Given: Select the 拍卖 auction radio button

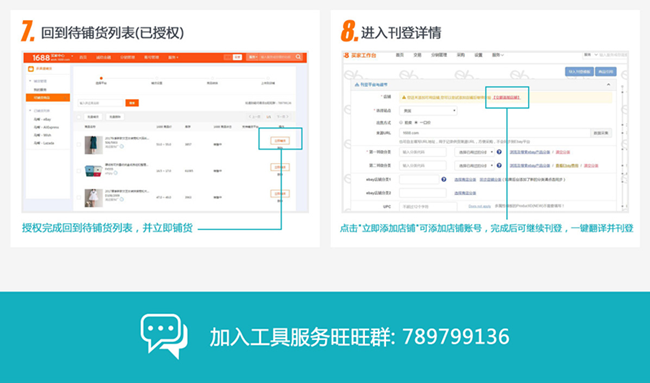Looking at the screenshot, I should (x=401, y=123).
